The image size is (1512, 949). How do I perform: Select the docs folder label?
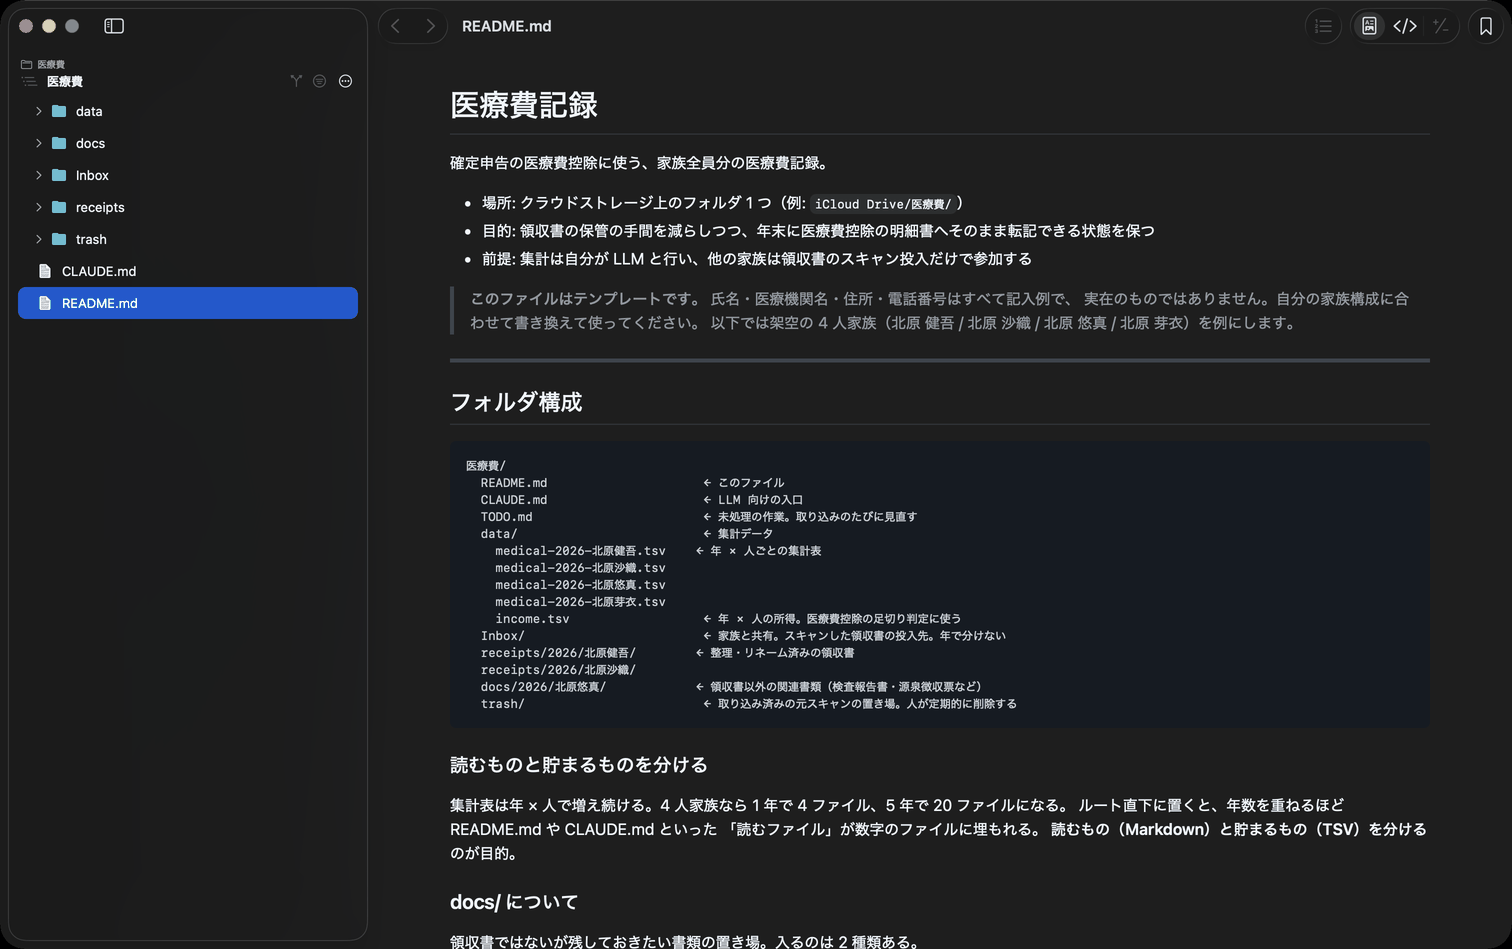tap(90, 143)
